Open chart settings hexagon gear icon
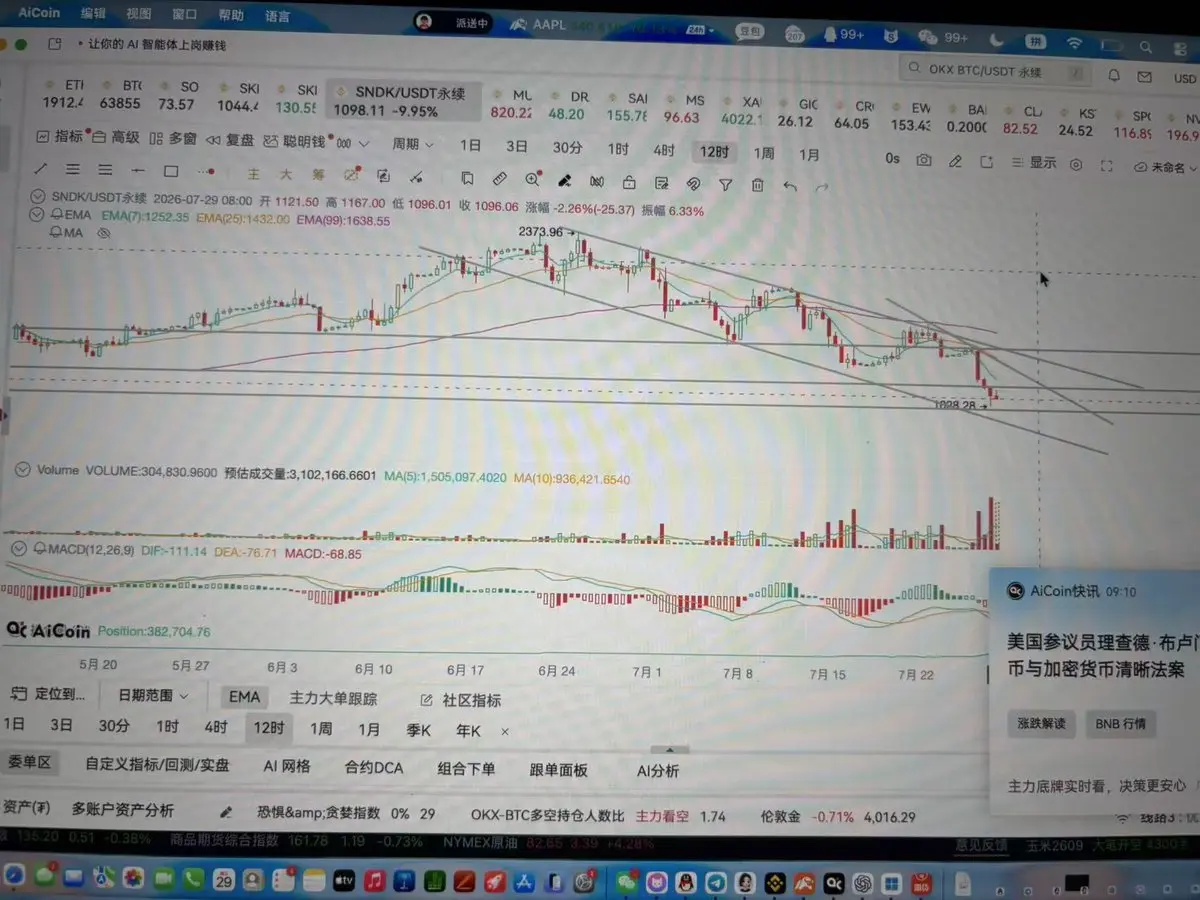1200x900 pixels. (x=1076, y=165)
